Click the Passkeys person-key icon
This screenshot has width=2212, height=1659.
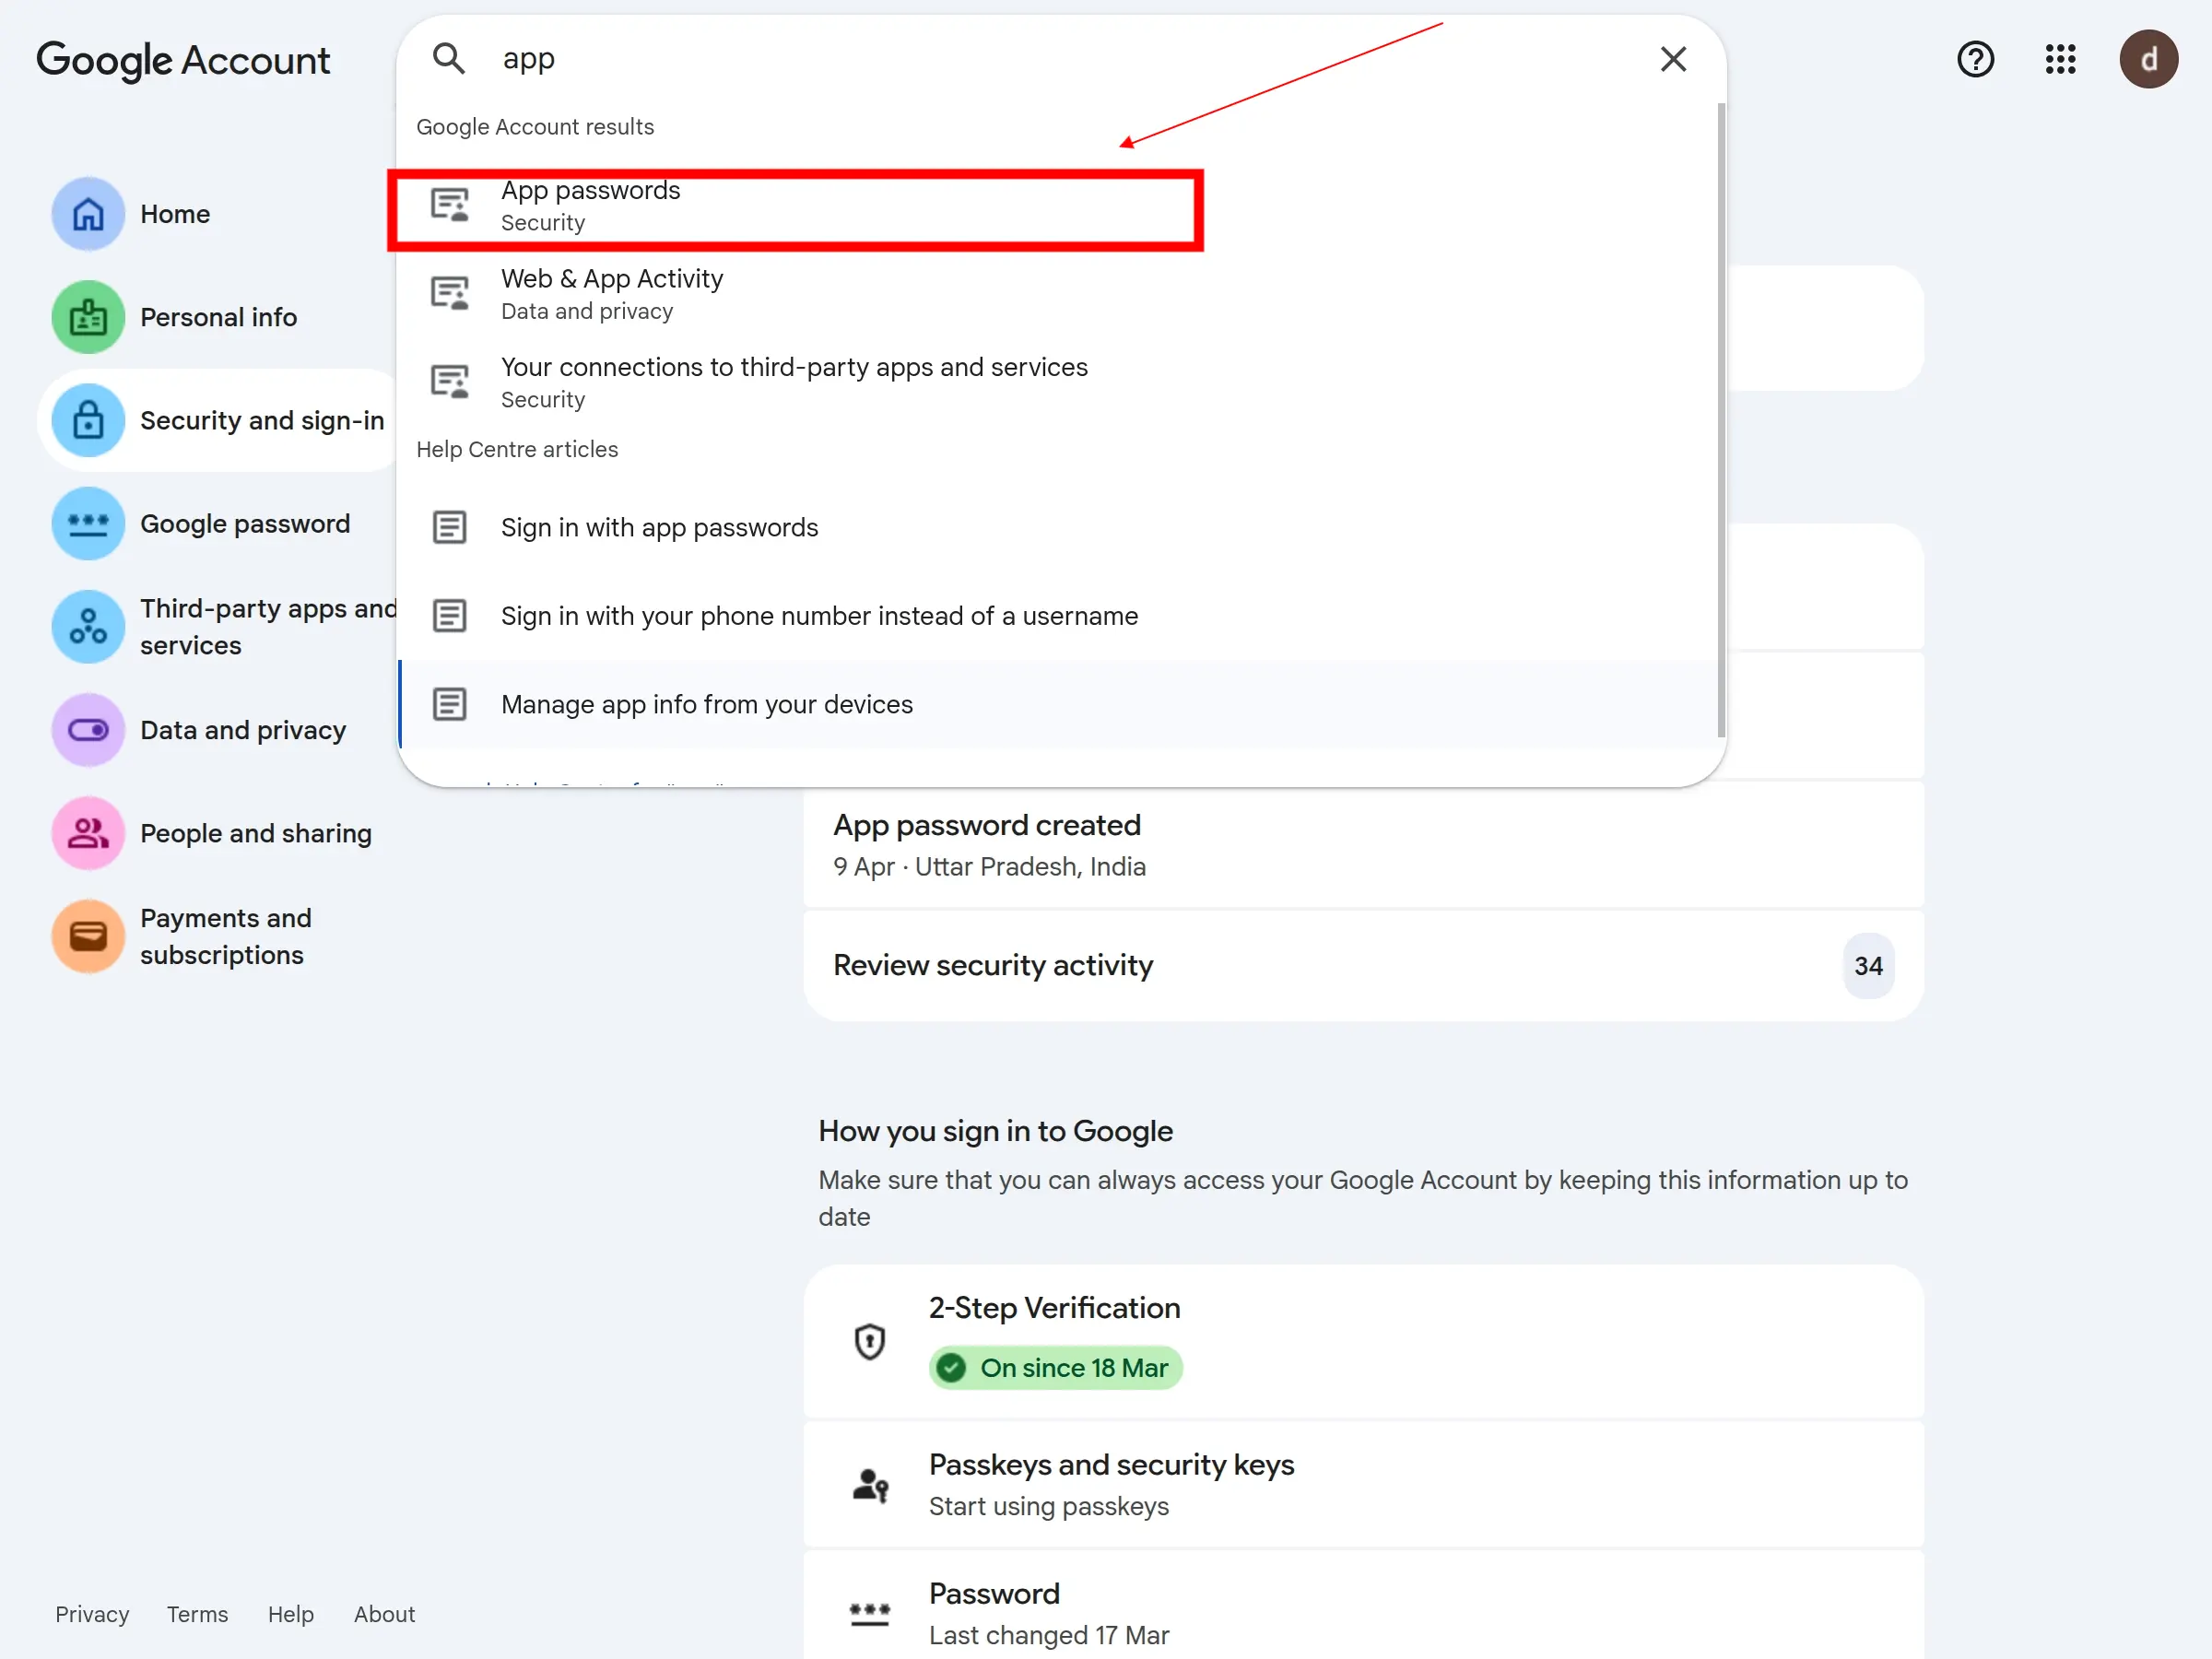tap(870, 1485)
